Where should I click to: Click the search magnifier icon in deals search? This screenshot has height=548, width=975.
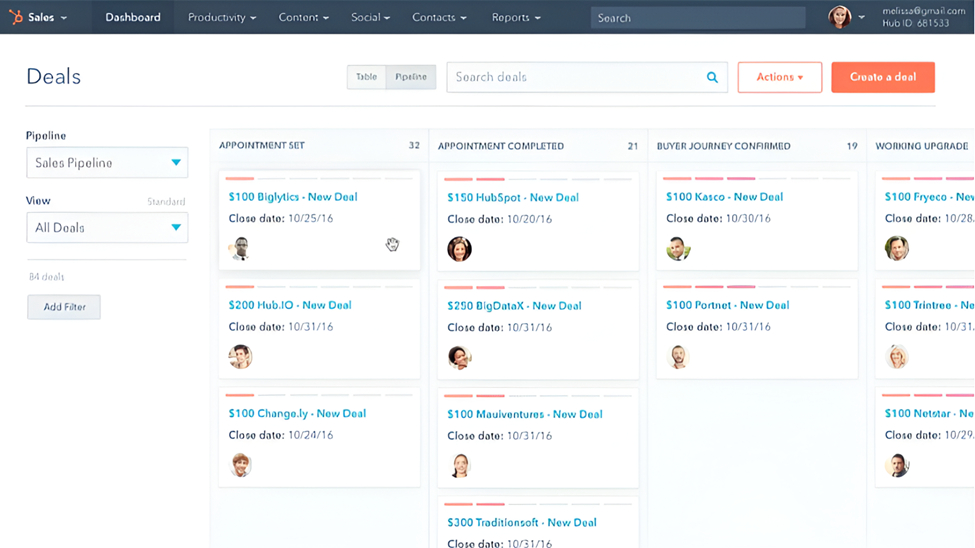[712, 77]
